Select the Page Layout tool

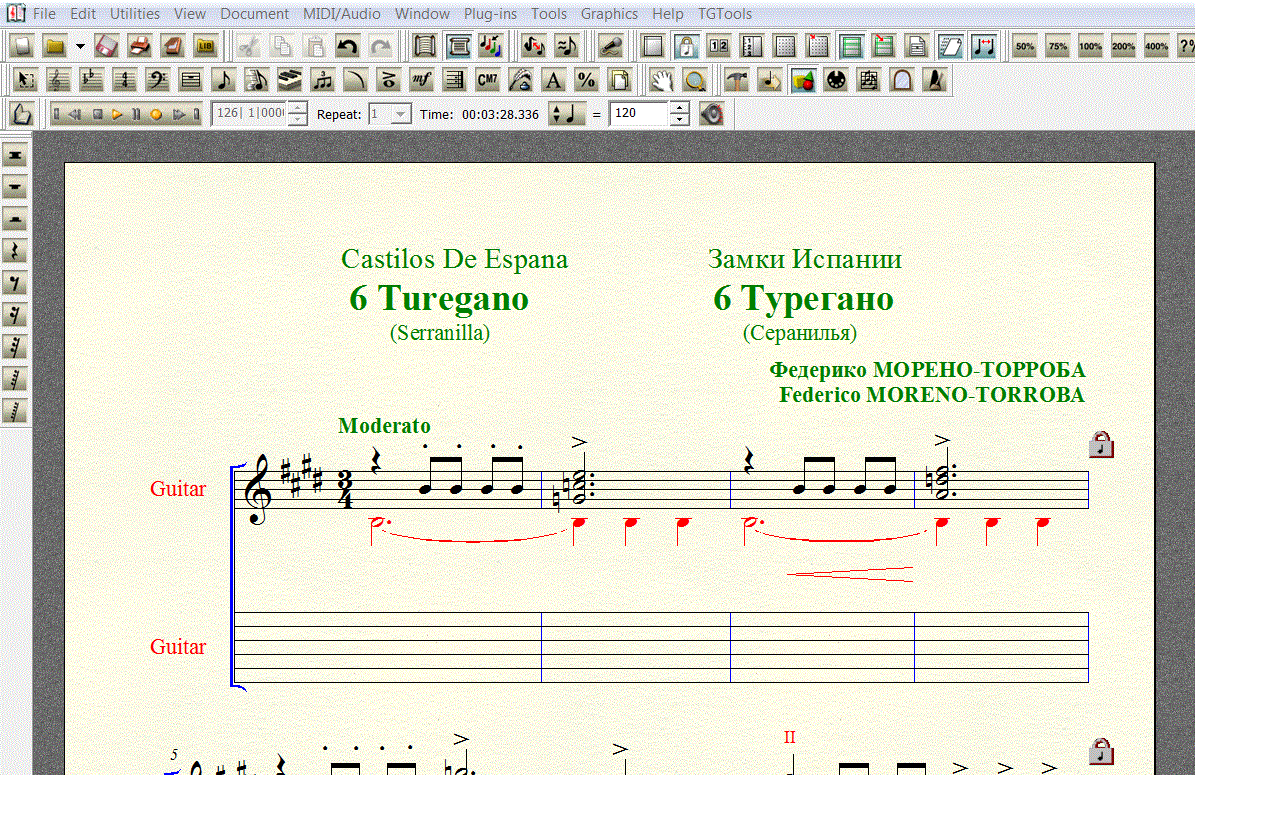(619, 80)
